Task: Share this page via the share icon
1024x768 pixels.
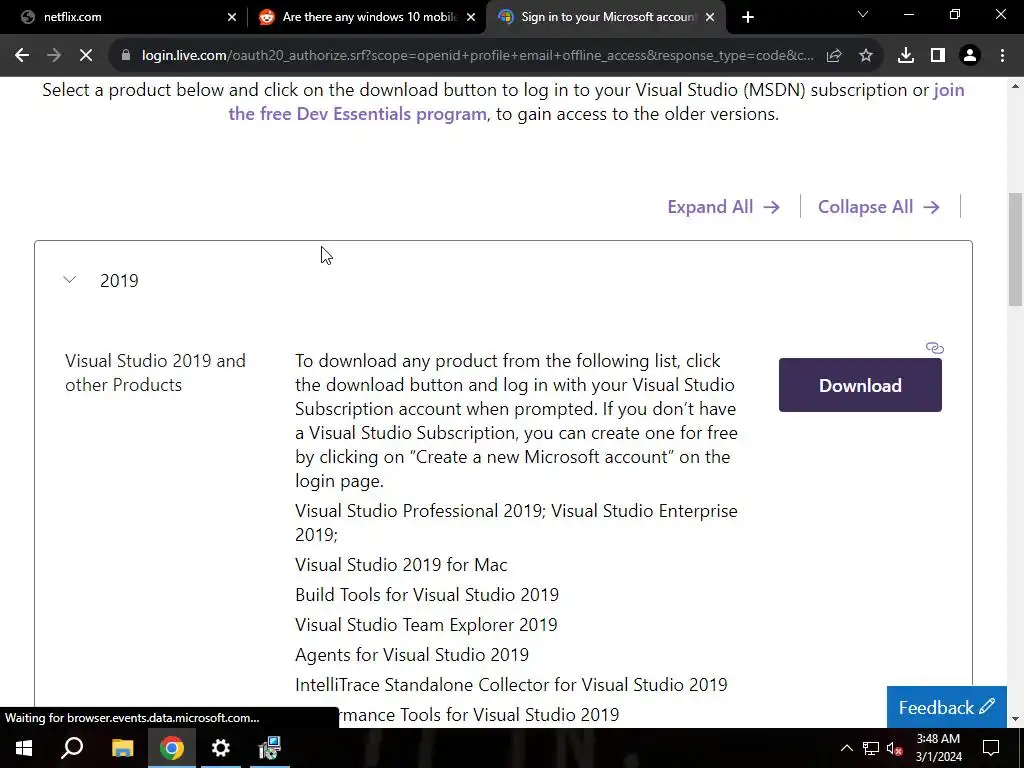Action: tap(834, 56)
